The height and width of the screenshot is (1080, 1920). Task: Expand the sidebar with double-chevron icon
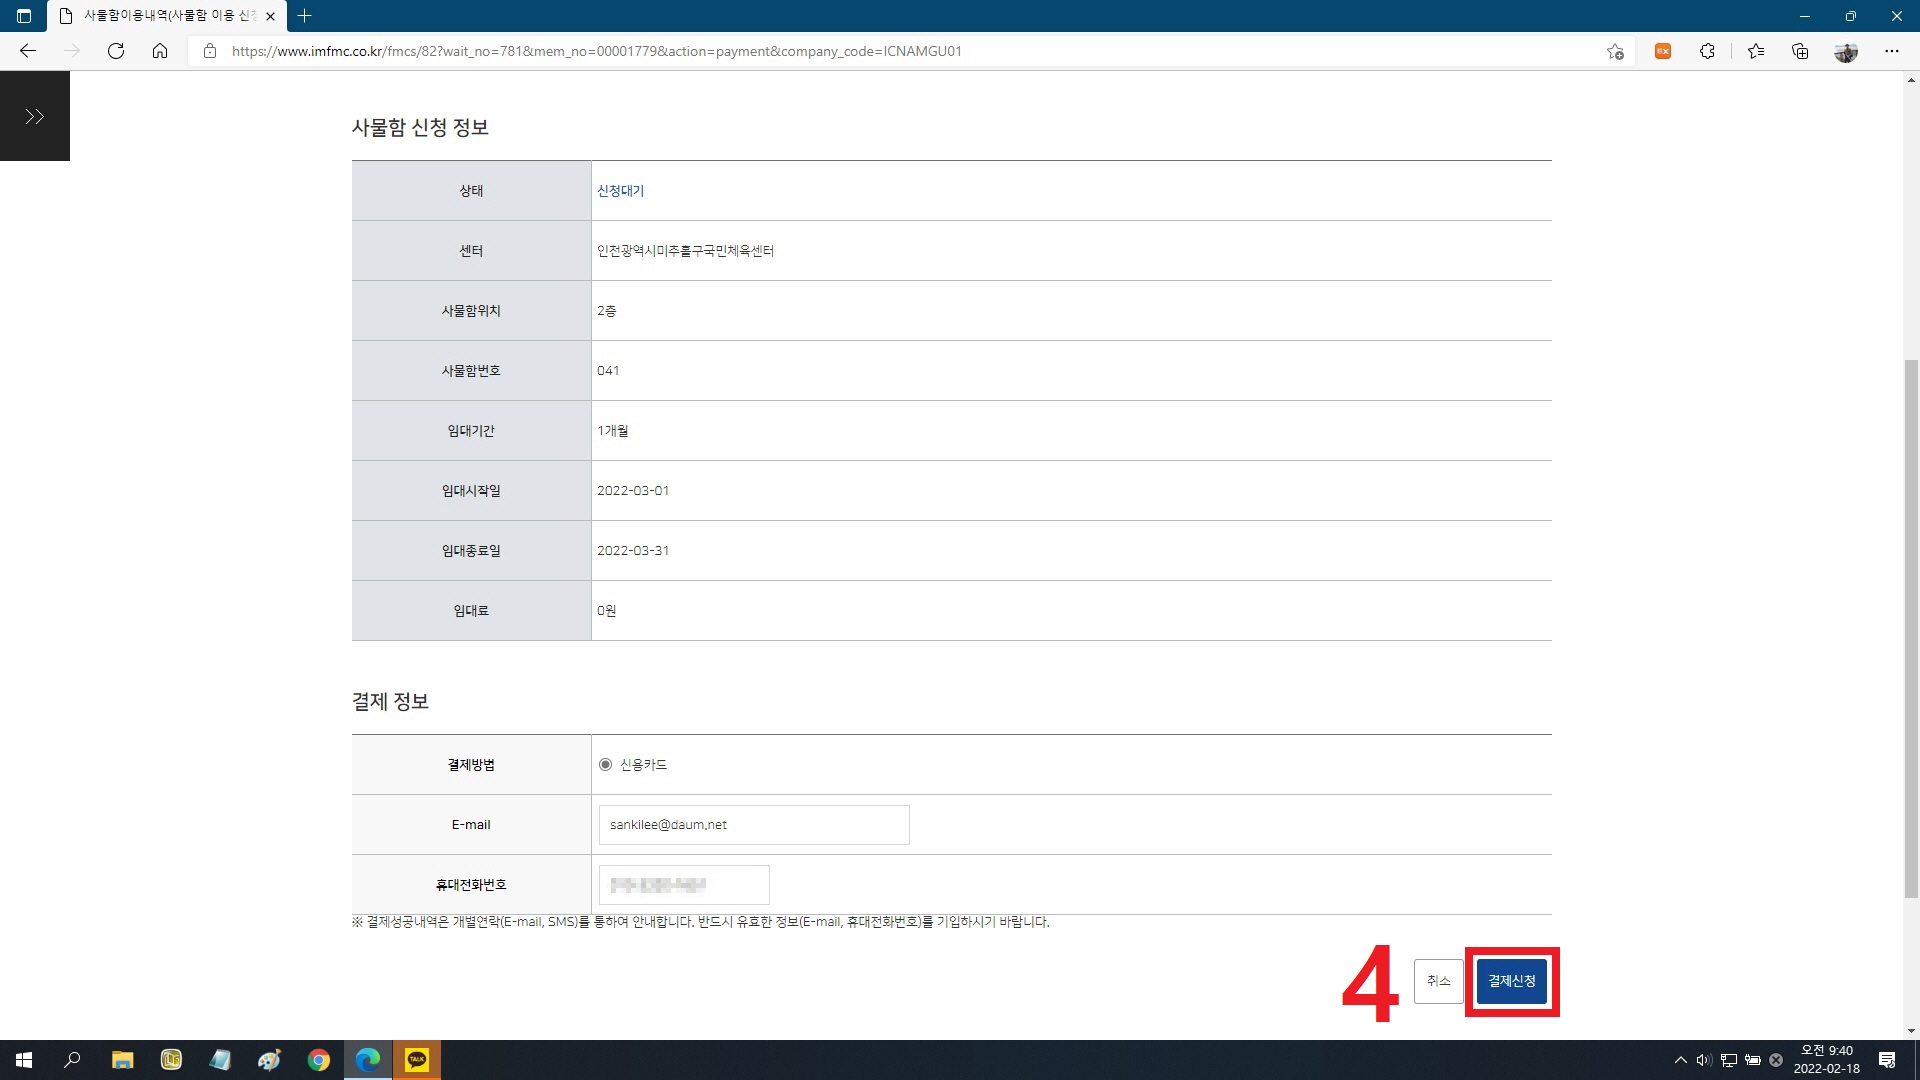coord(35,117)
